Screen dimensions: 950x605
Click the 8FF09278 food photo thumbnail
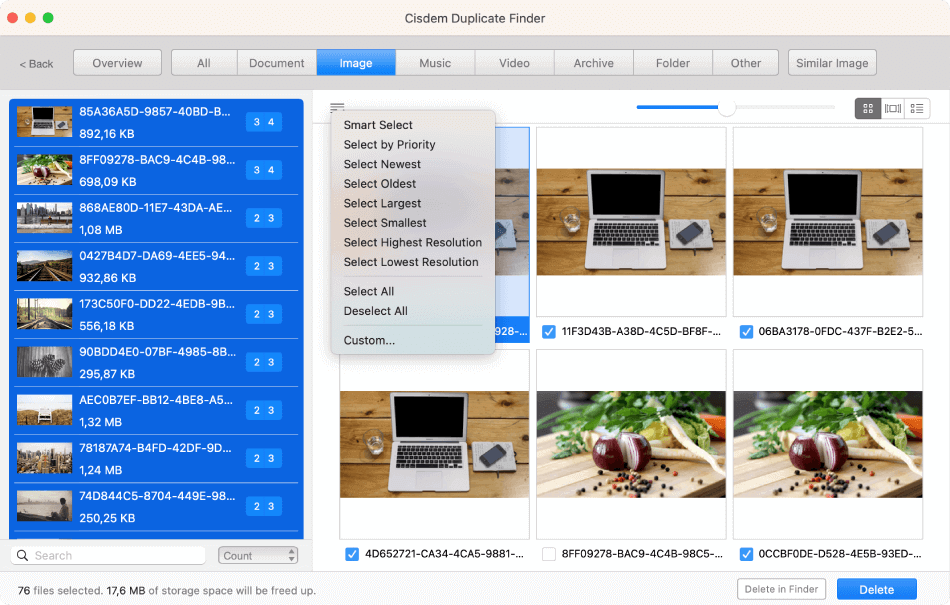click(630, 445)
